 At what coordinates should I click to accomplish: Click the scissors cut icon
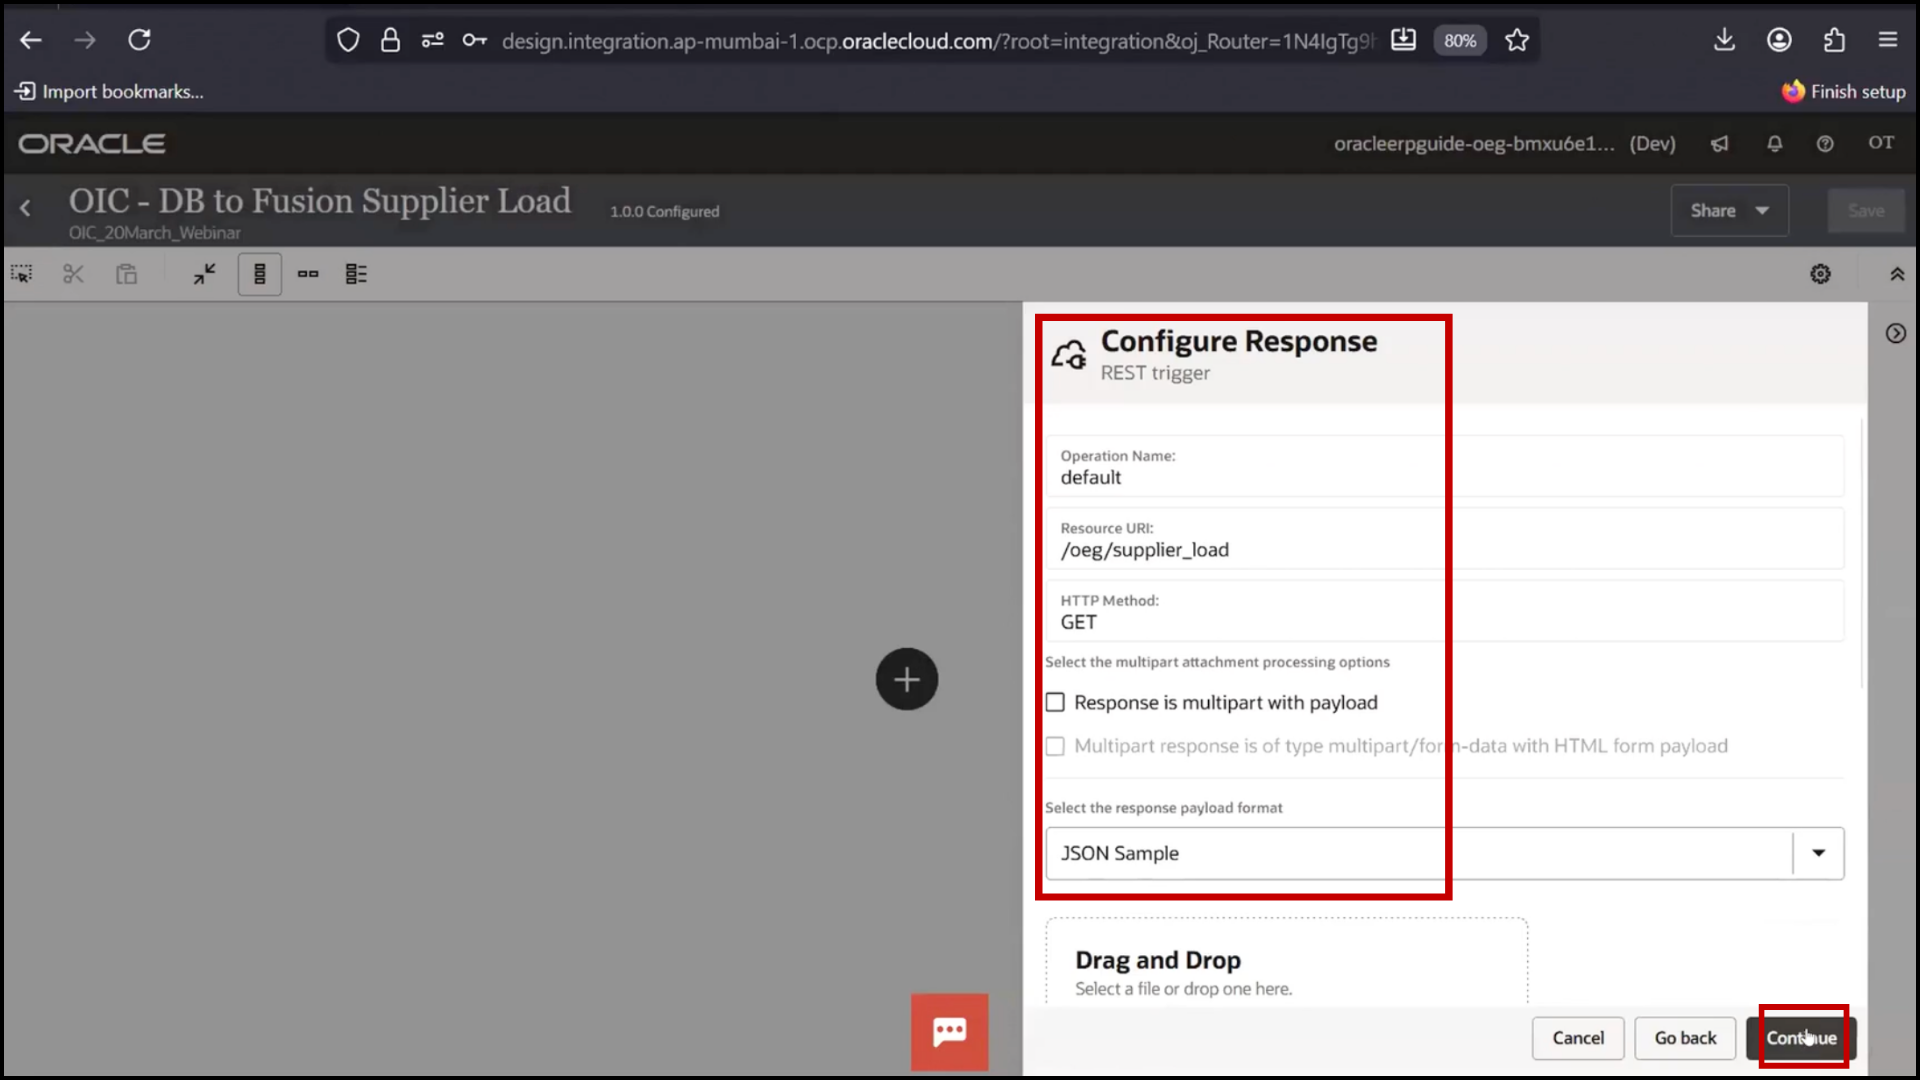pyautogui.click(x=73, y=274)
